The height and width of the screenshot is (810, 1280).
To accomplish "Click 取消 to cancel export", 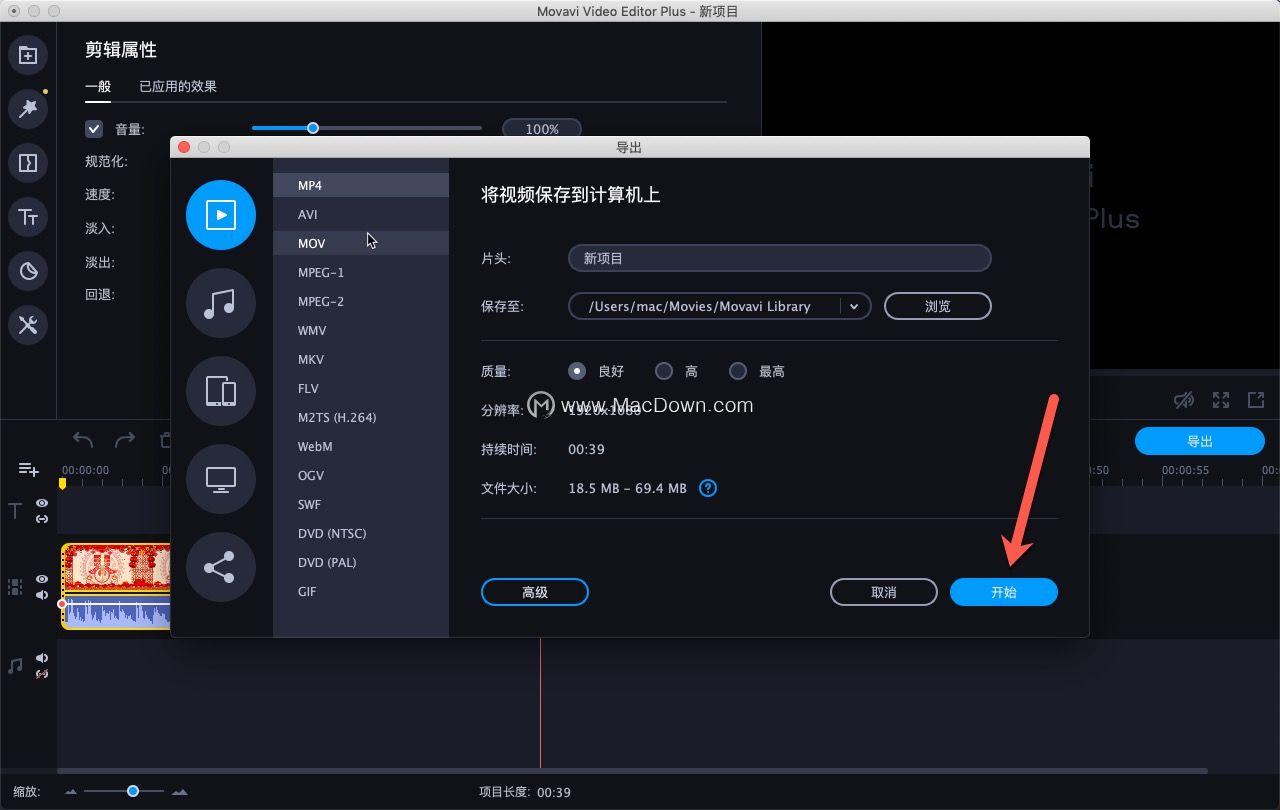I will tap(884, 592).
